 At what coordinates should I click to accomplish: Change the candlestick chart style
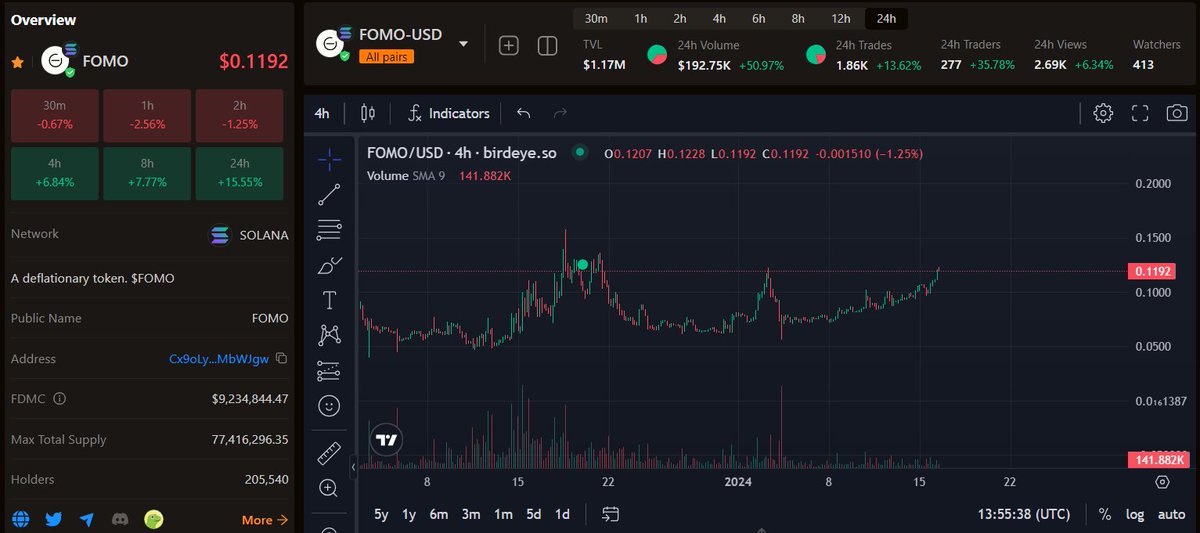pyautogui.click(x=368, y=113)
